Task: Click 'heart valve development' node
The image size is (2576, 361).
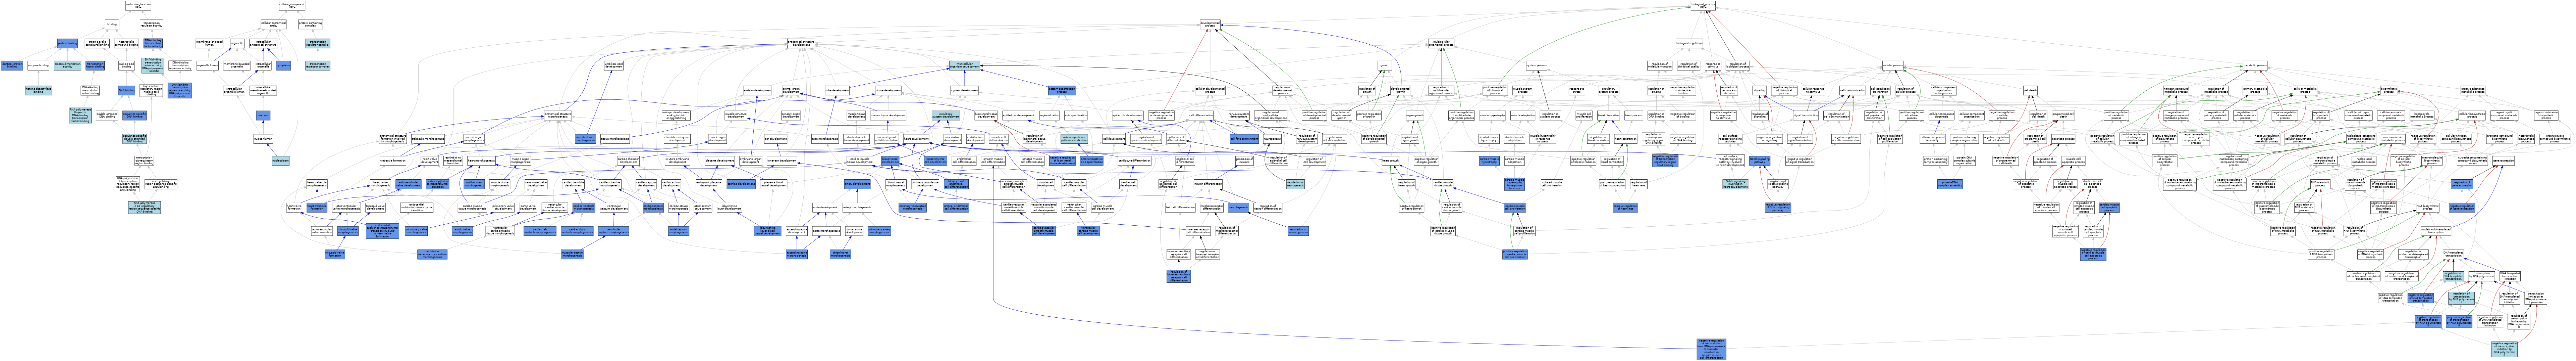Action: click(430, 161)
